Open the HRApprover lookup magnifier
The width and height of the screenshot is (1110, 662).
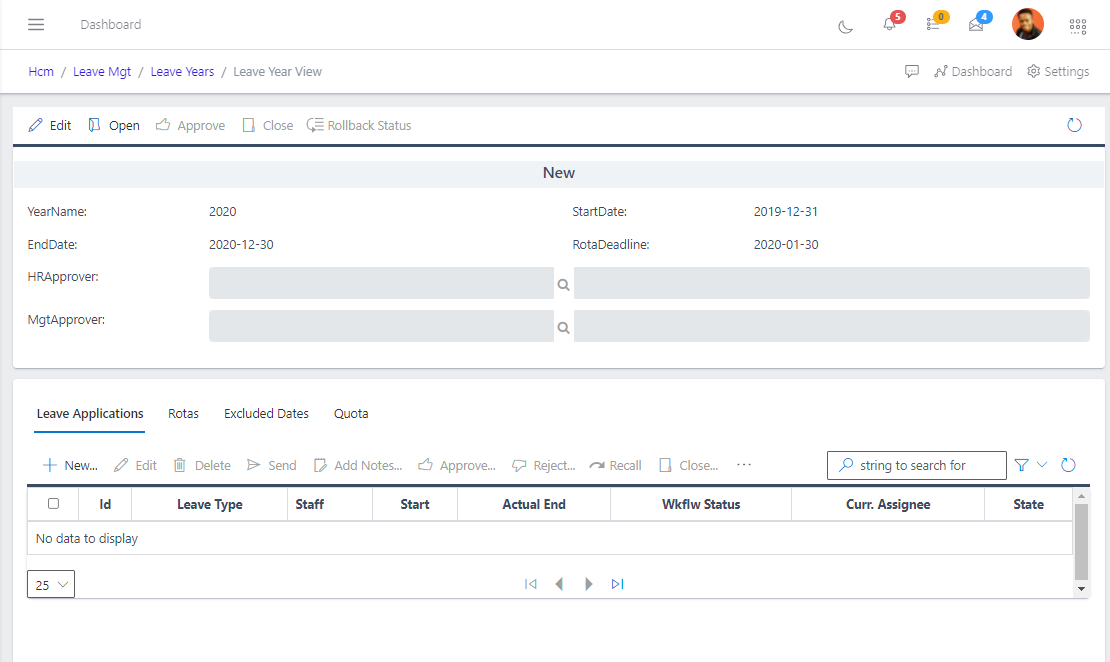pyautogui.click(x=563, y=284)
